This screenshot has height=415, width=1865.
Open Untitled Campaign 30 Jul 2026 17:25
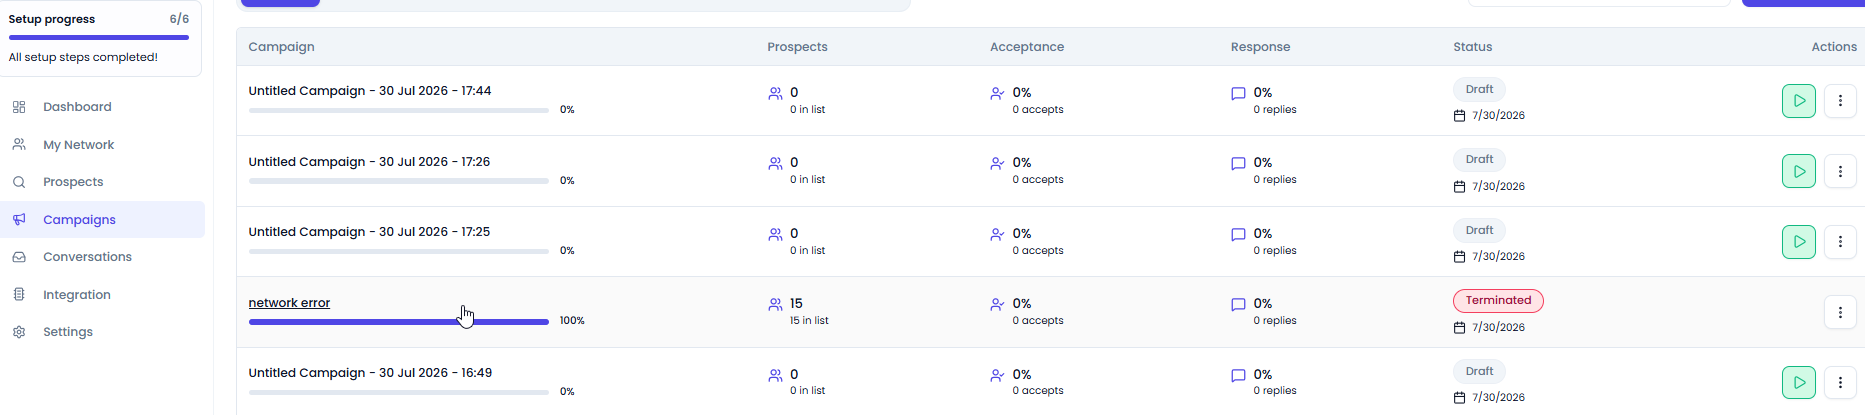pyautogui.click(x=369, y=232)
